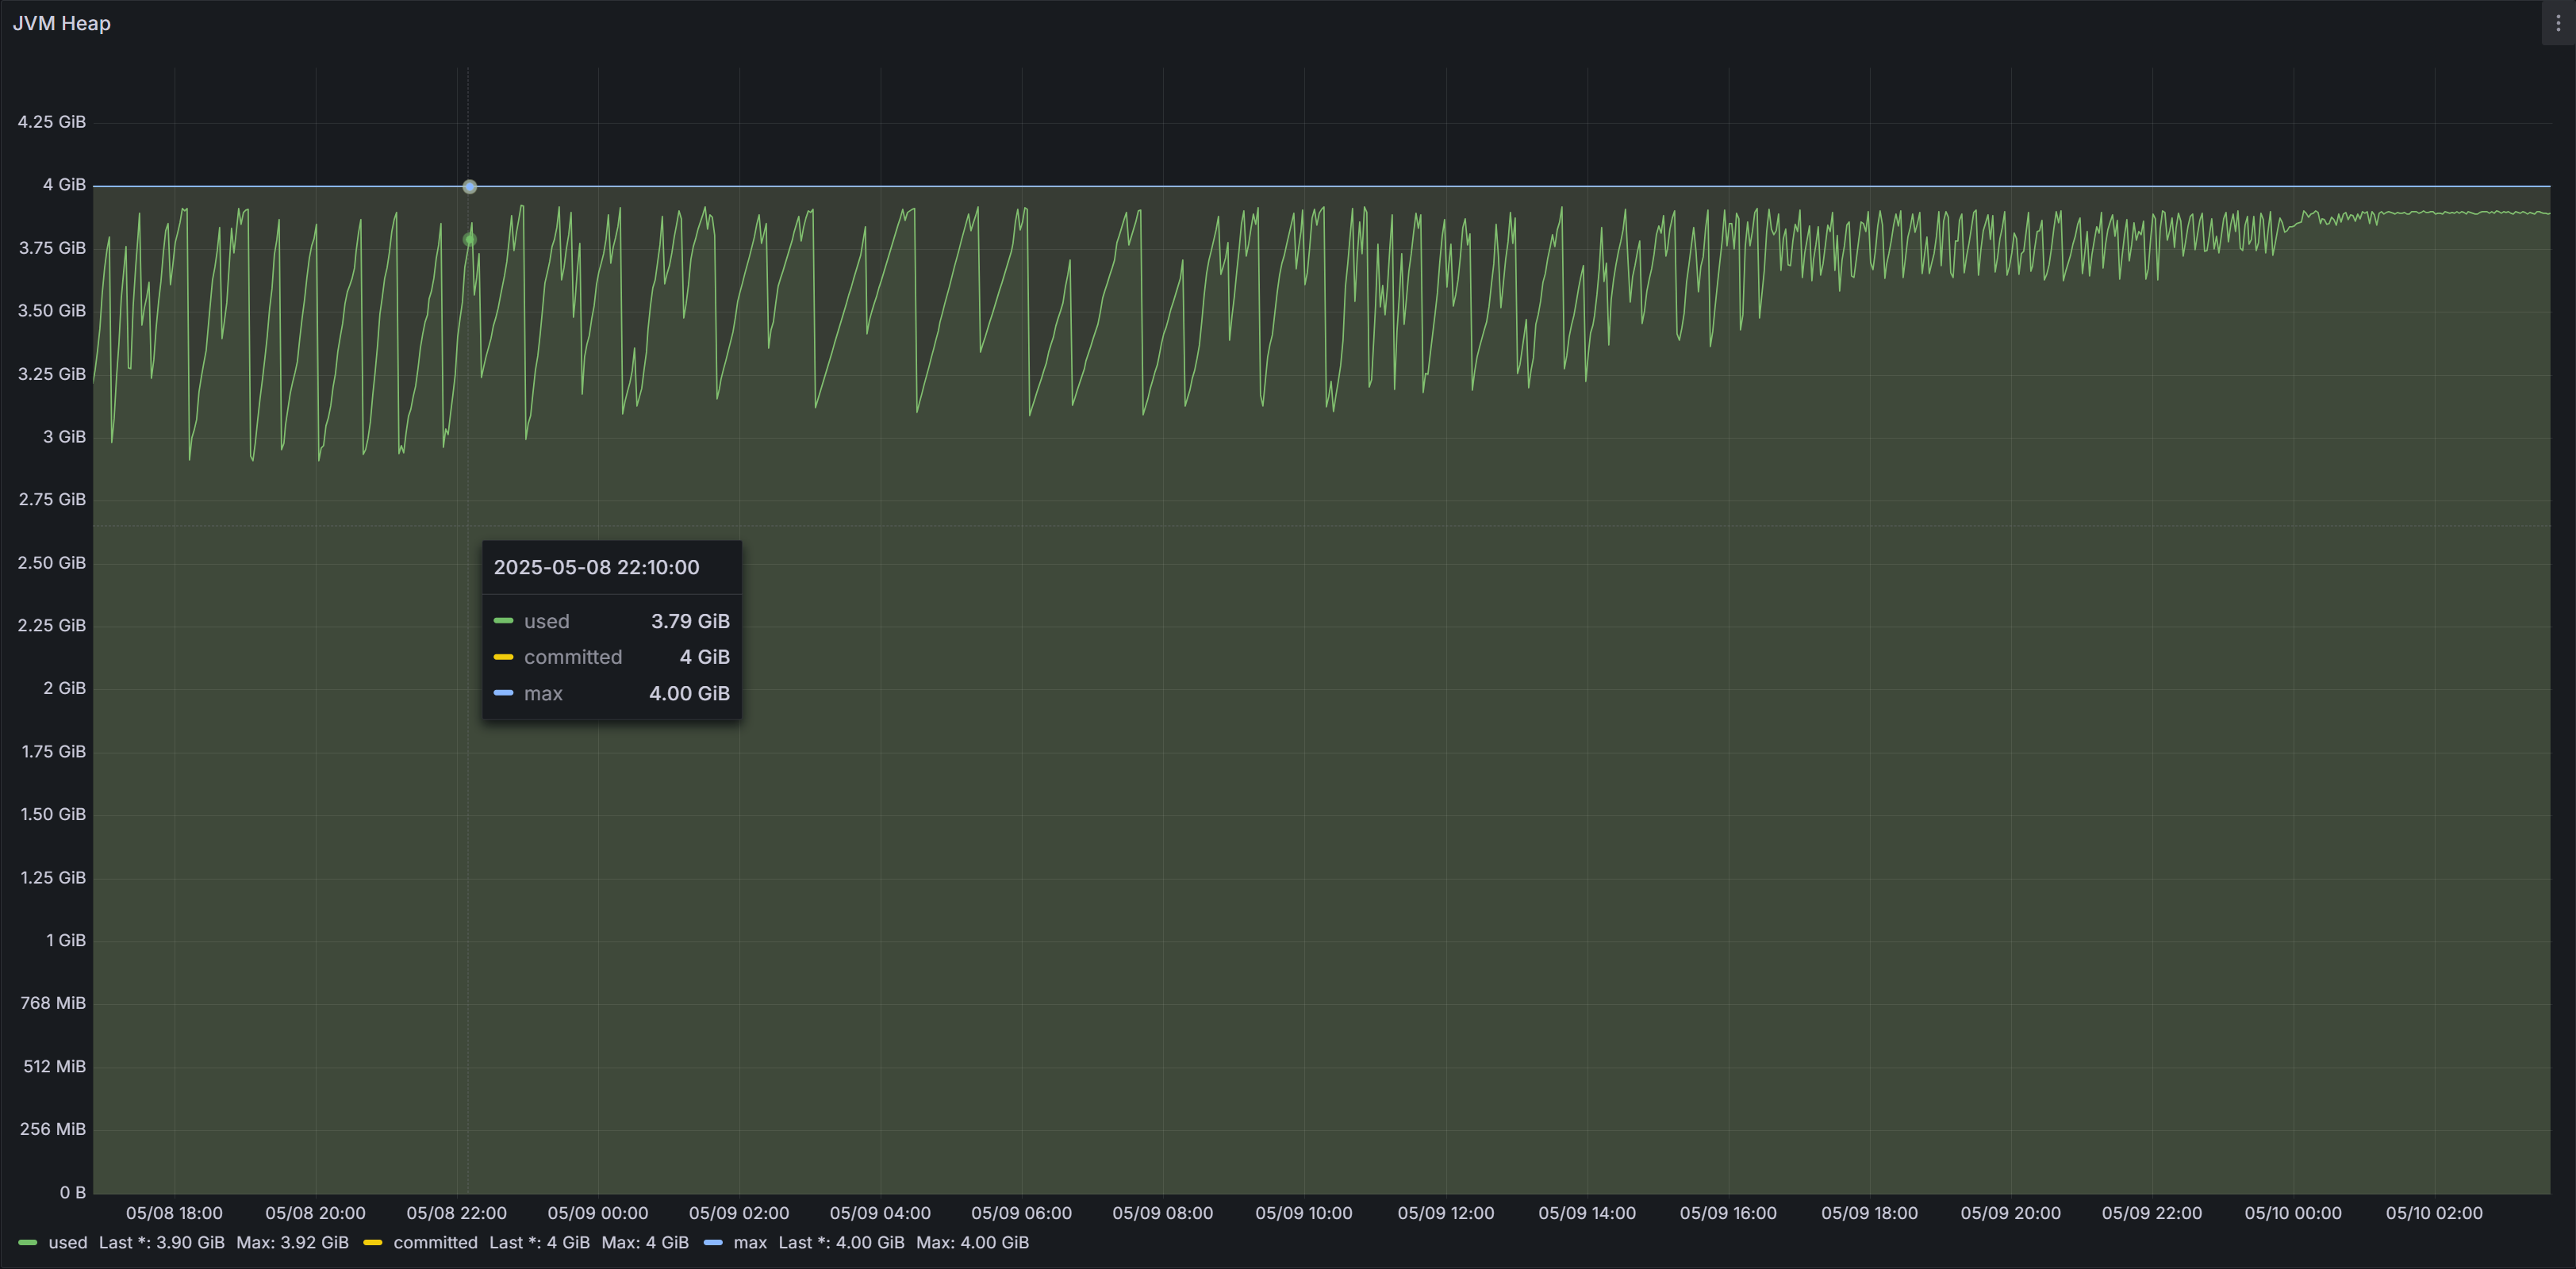
Task: Click the highlighted max data point at 4 GiB
Action: click(x=470, y=187)
